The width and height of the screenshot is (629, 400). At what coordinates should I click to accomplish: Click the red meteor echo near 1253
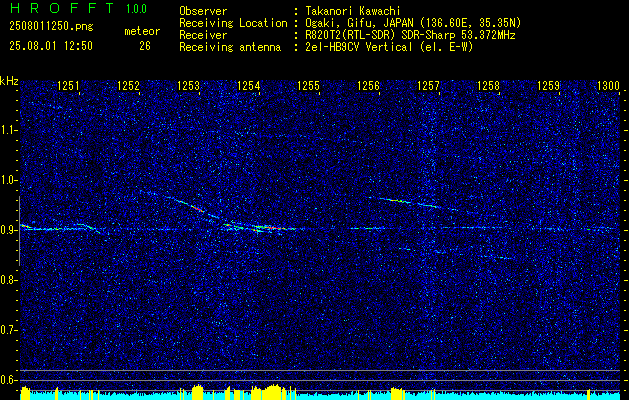196,208
